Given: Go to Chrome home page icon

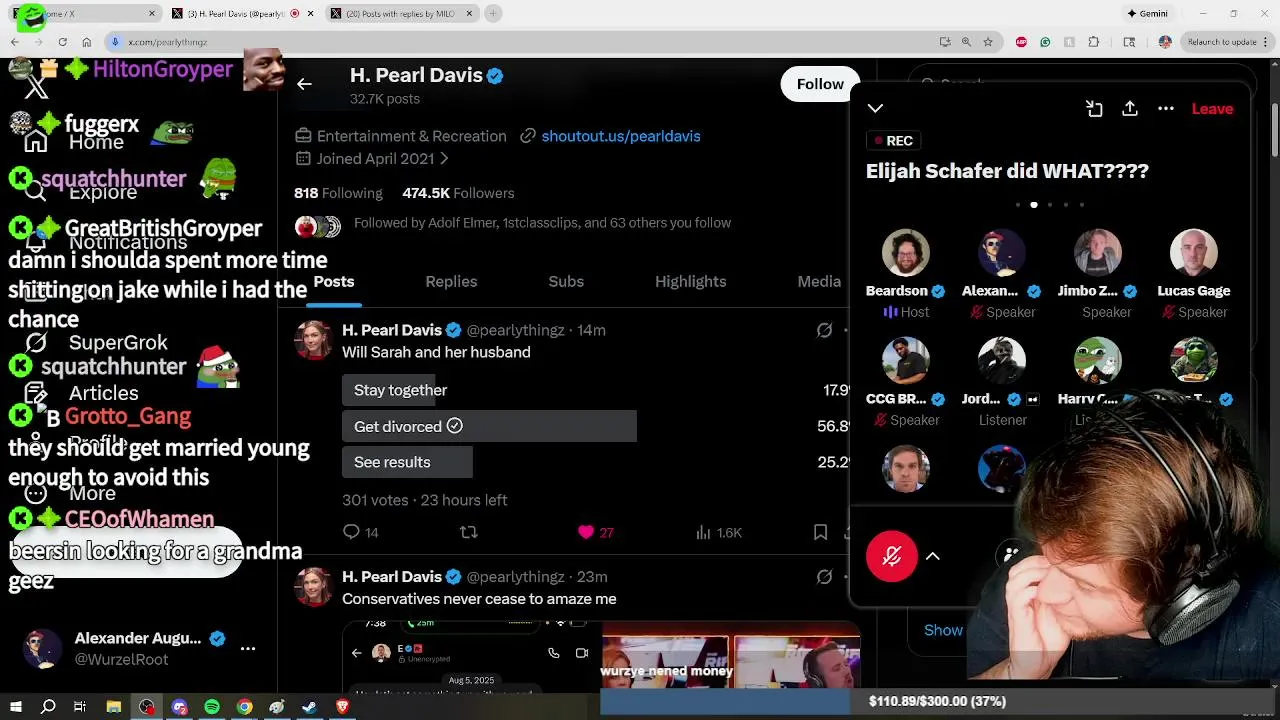Looking at the screenshot, I should tap(87, 42).
